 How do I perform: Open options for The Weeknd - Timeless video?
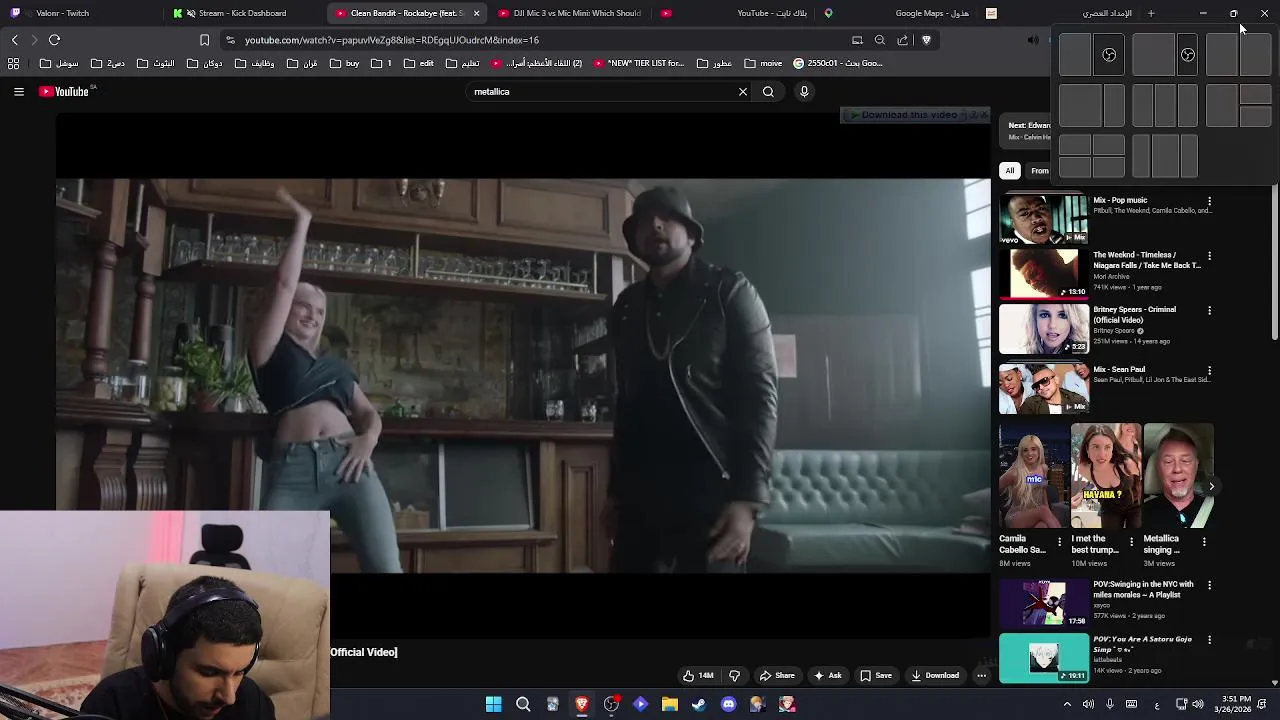click(x=1209, y=256)
